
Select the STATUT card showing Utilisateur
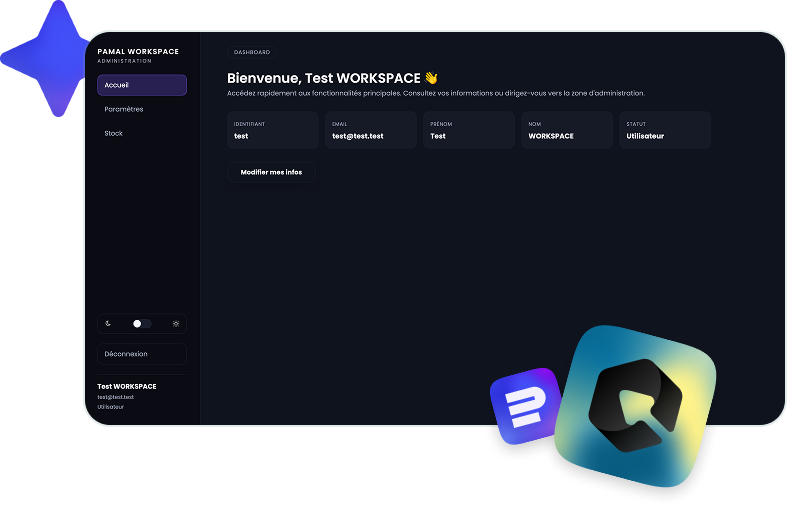coord(665,130)
